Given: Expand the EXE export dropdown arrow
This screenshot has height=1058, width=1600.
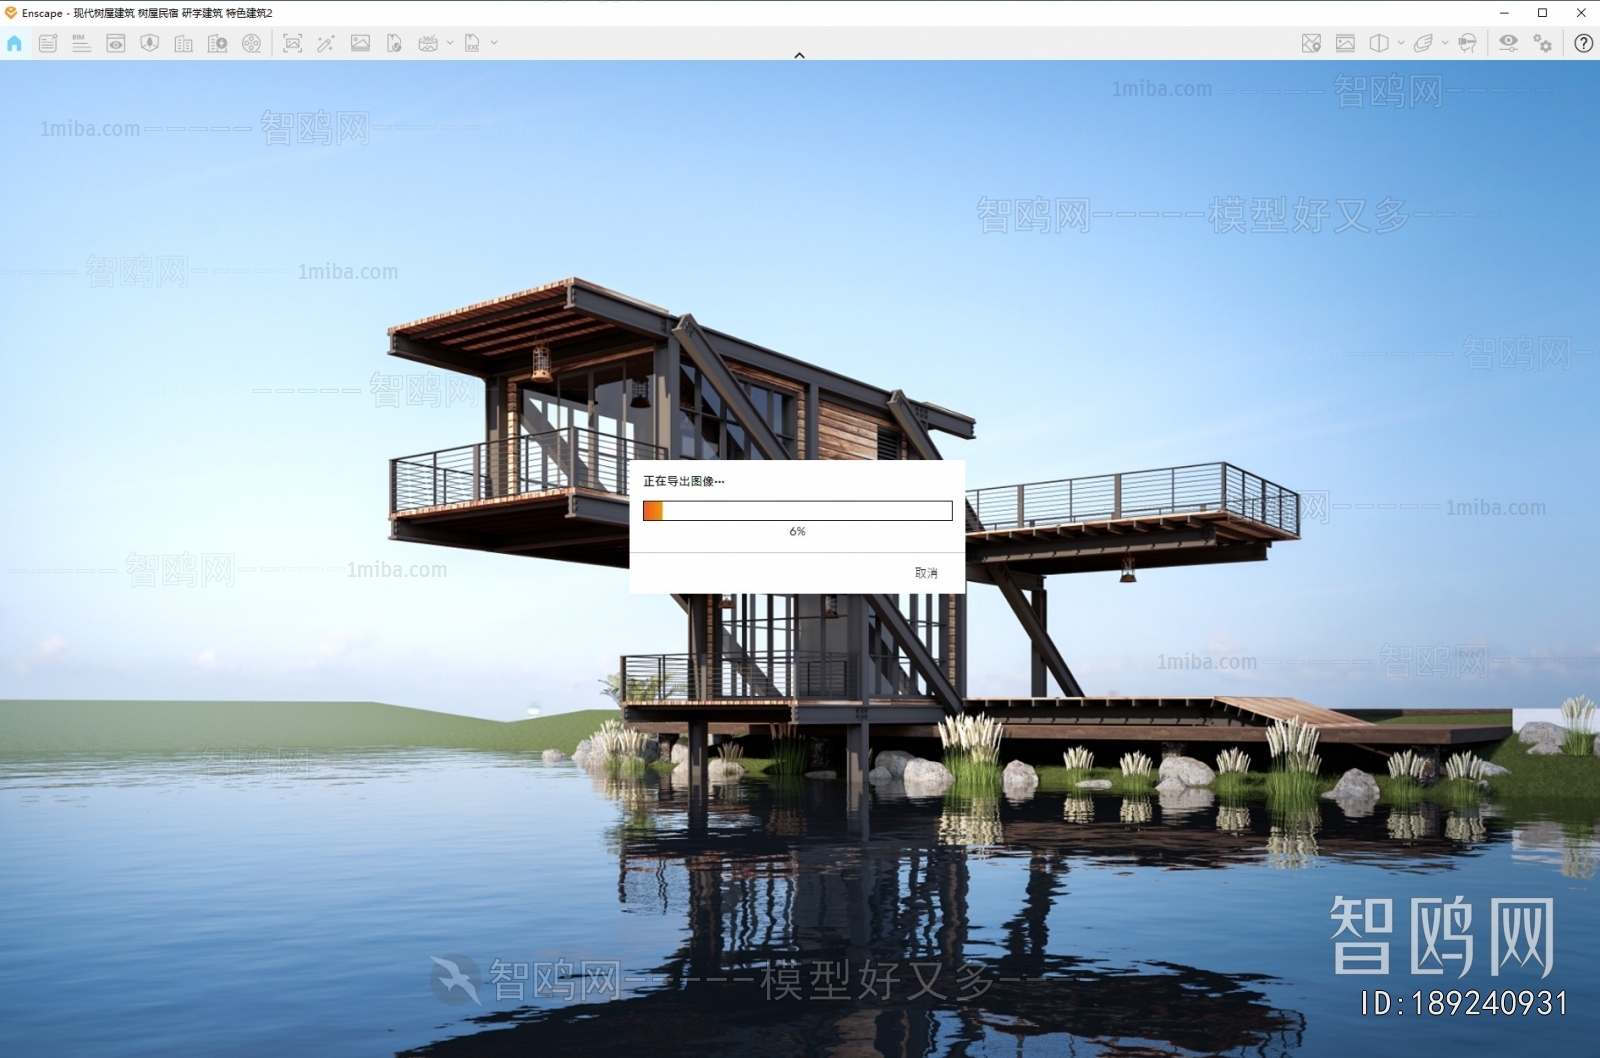Looking at the screenshot, I should point(494,43).
